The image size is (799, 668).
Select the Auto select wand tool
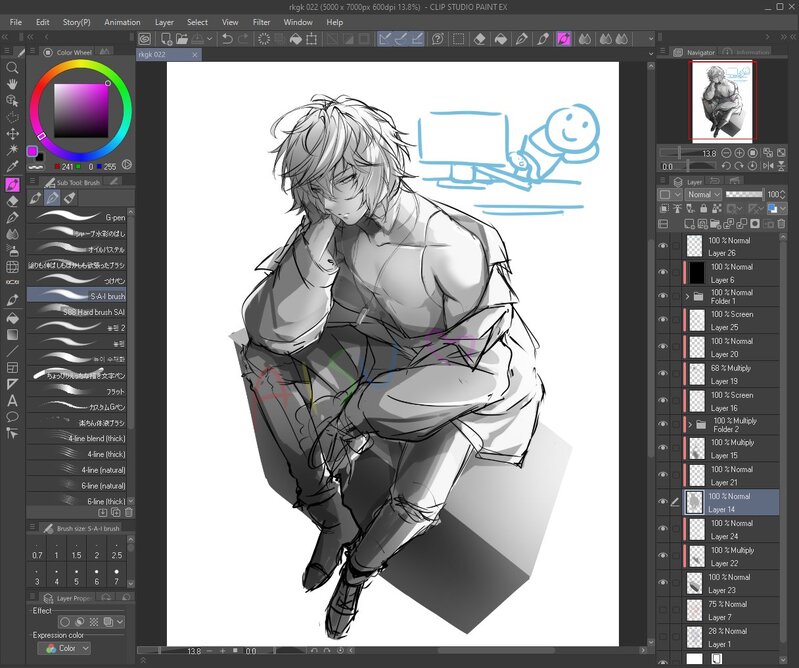pos(12,150)
